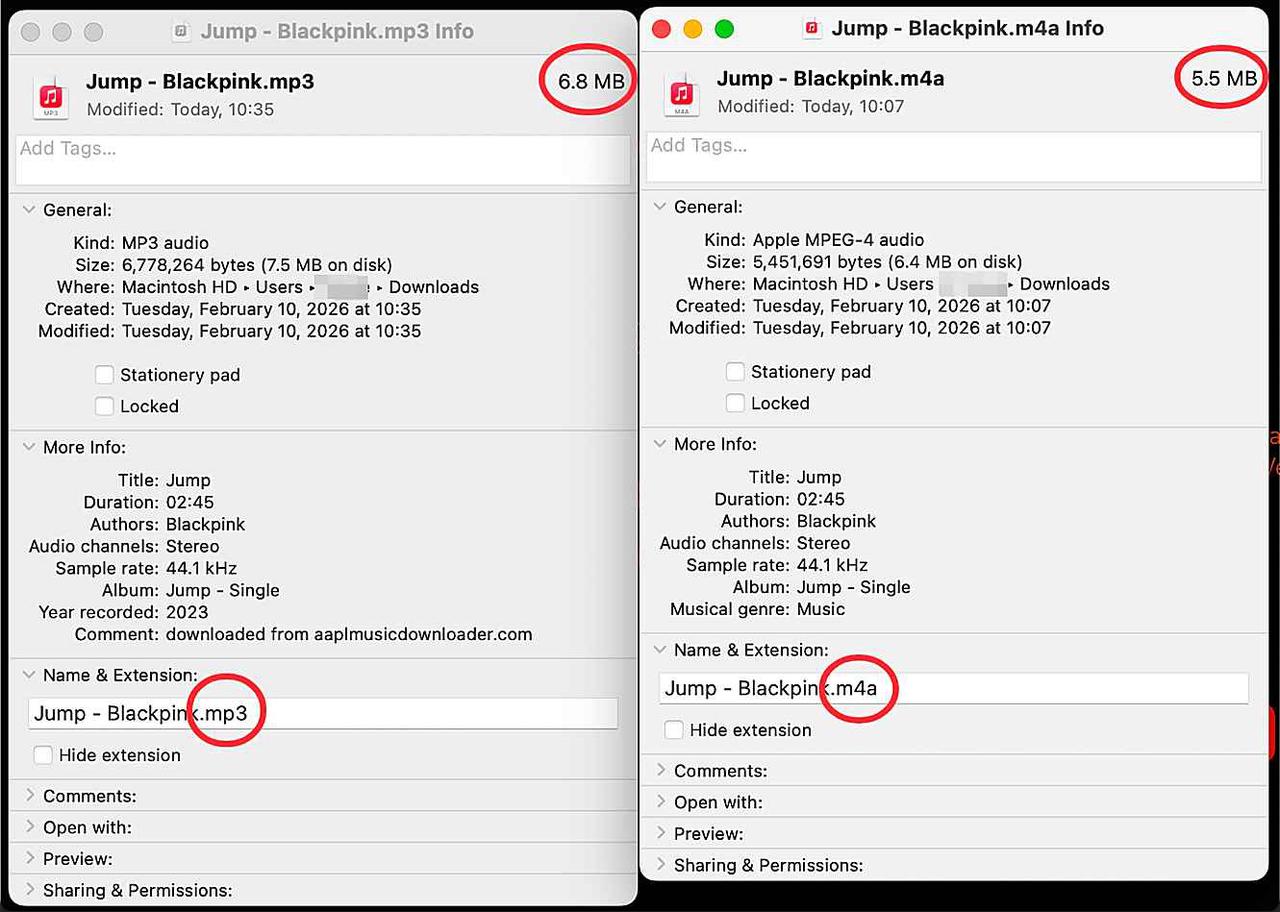Expand the Open with section in the right window
The image size is (1280, 912).
(660, 801)
